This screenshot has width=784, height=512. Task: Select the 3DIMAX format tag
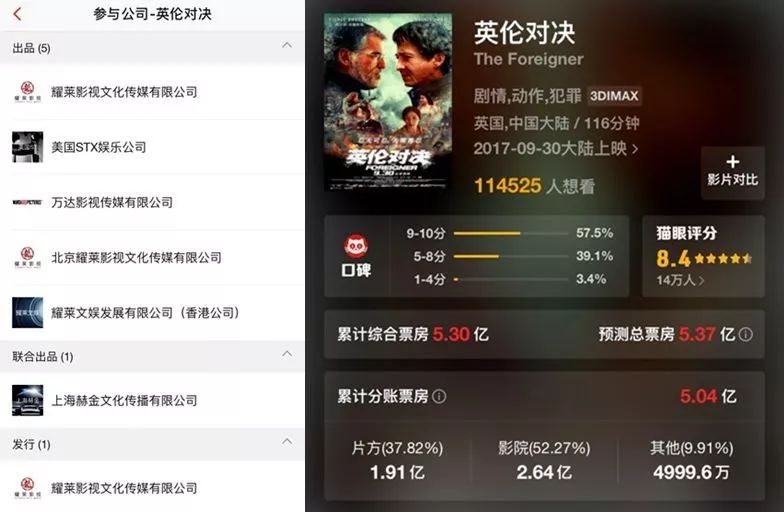[614, 96]
